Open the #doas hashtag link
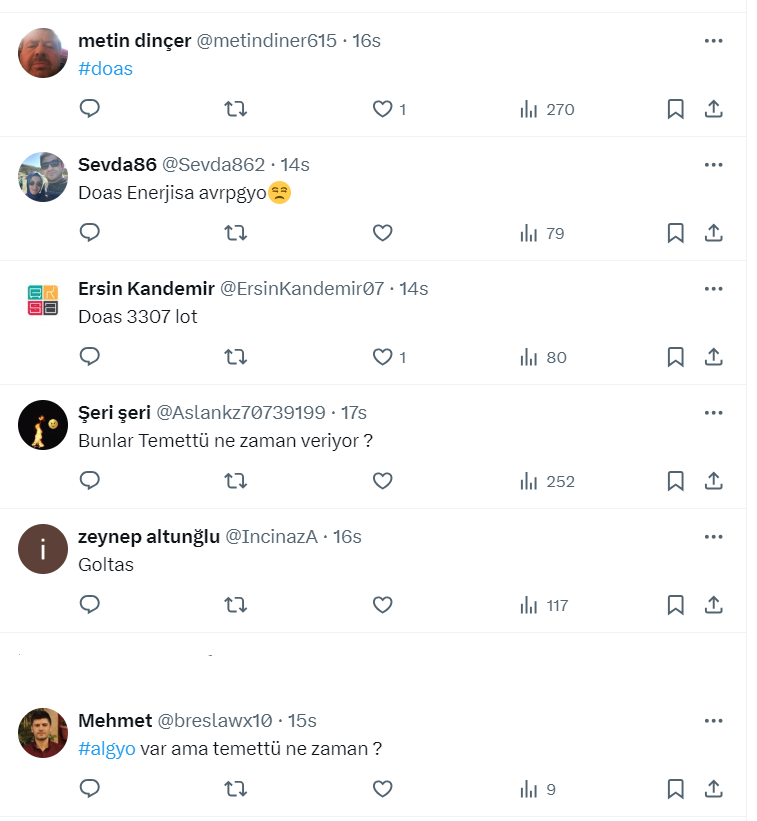The width and height of the screenshot is (757, 821). [x=105, y=69]
